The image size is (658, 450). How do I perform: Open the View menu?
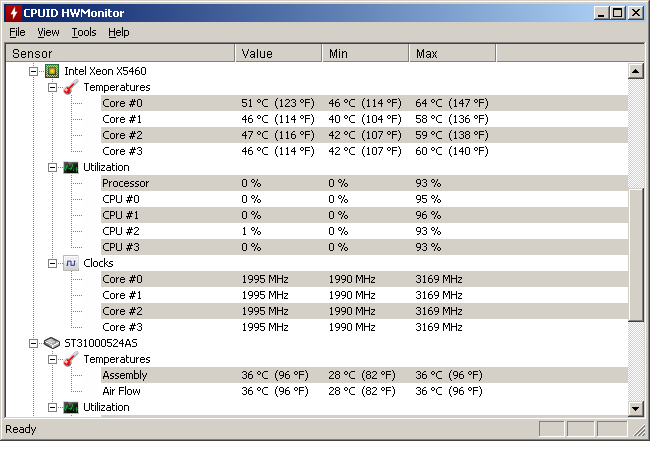point(48,32)
